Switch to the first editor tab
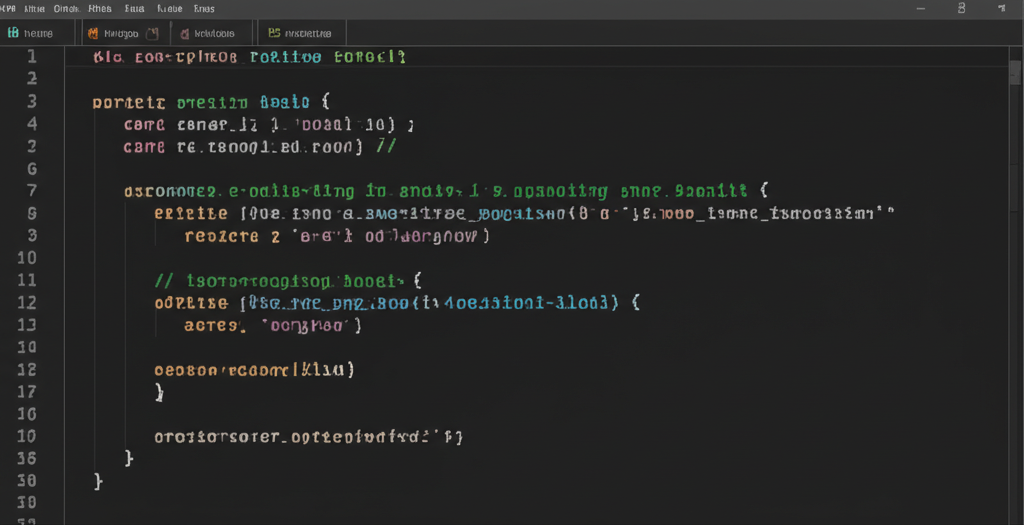The image size is (1024, 525). pyautogui.click(x=37, y=33)
